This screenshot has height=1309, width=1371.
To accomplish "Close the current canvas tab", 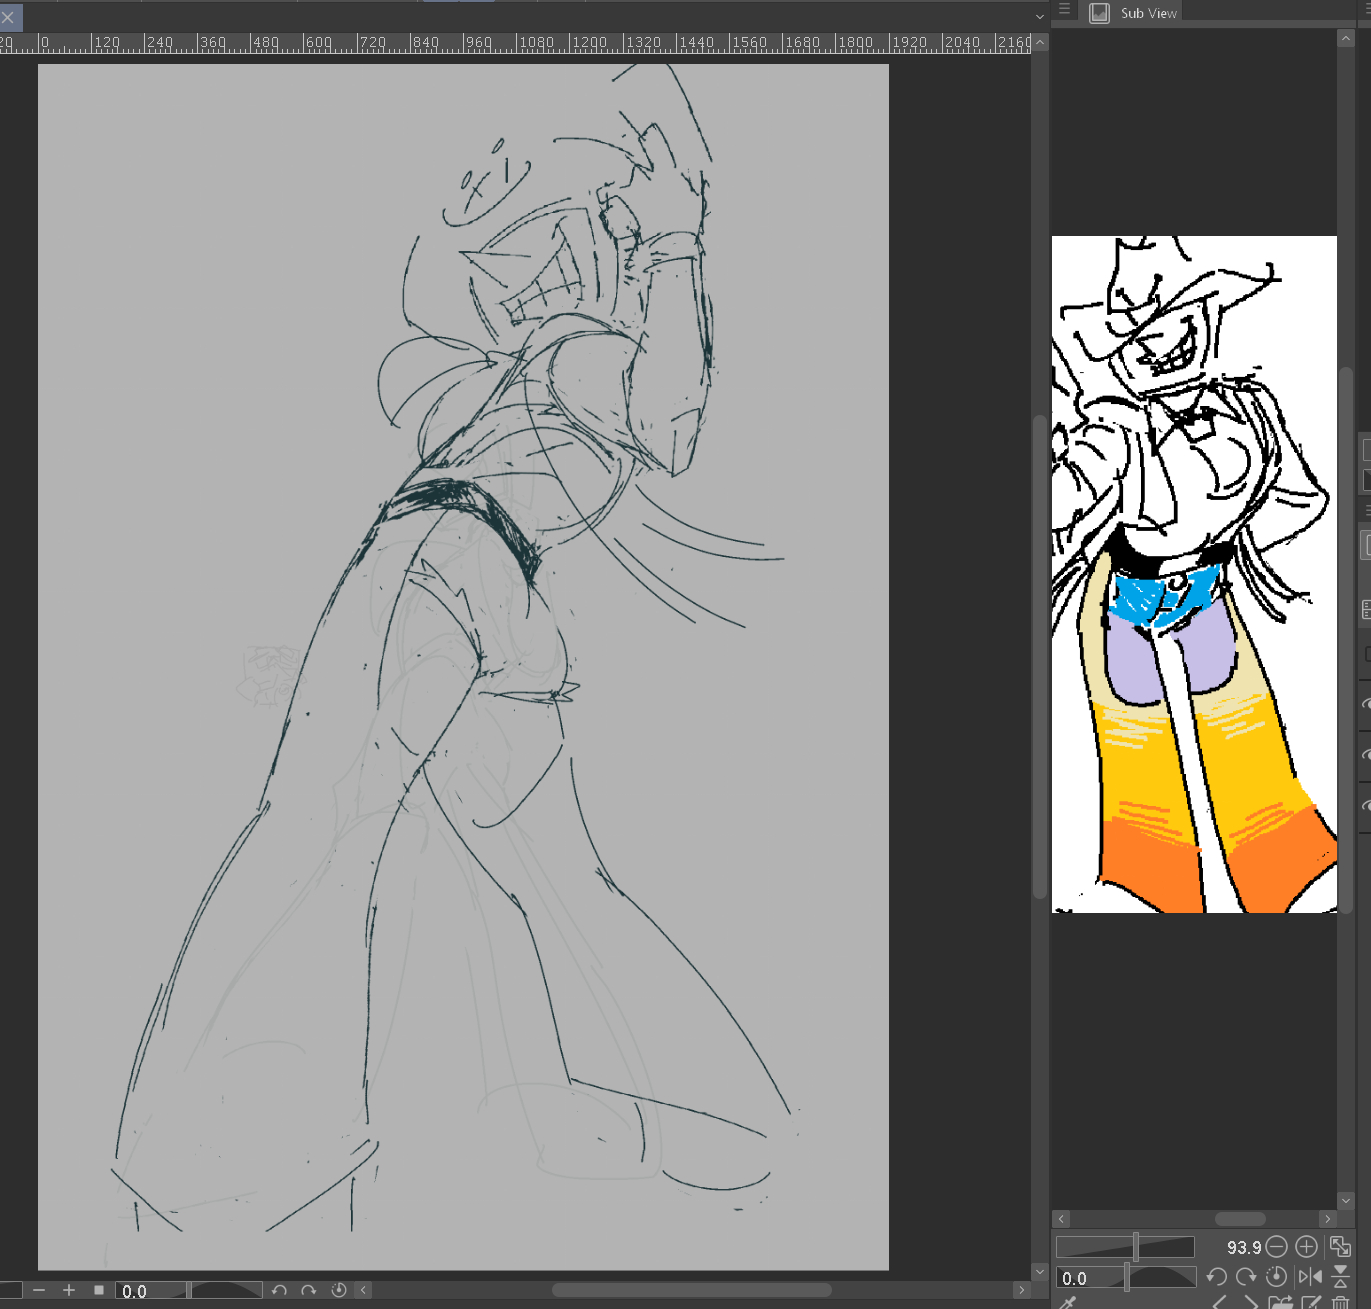I will [9, 17].
